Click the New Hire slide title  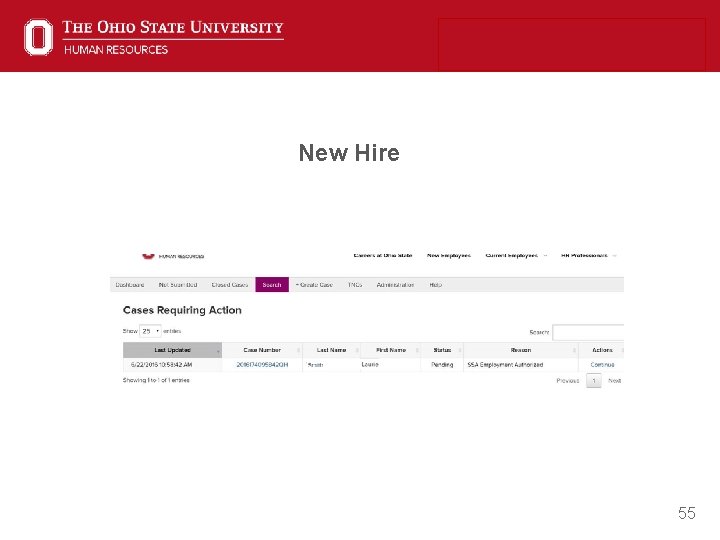(x=349, y=152)
